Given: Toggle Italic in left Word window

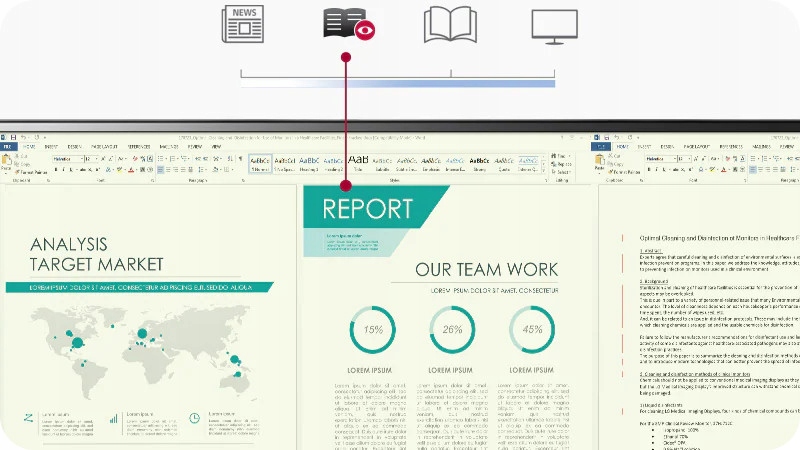Looking at the screenshot, I should point(63,170).
